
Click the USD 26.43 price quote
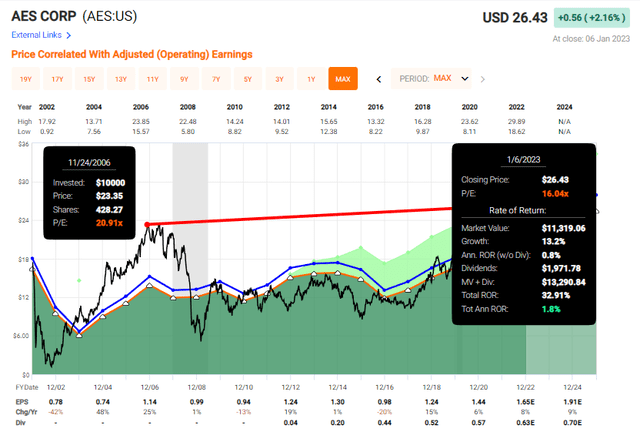[515, 18]
